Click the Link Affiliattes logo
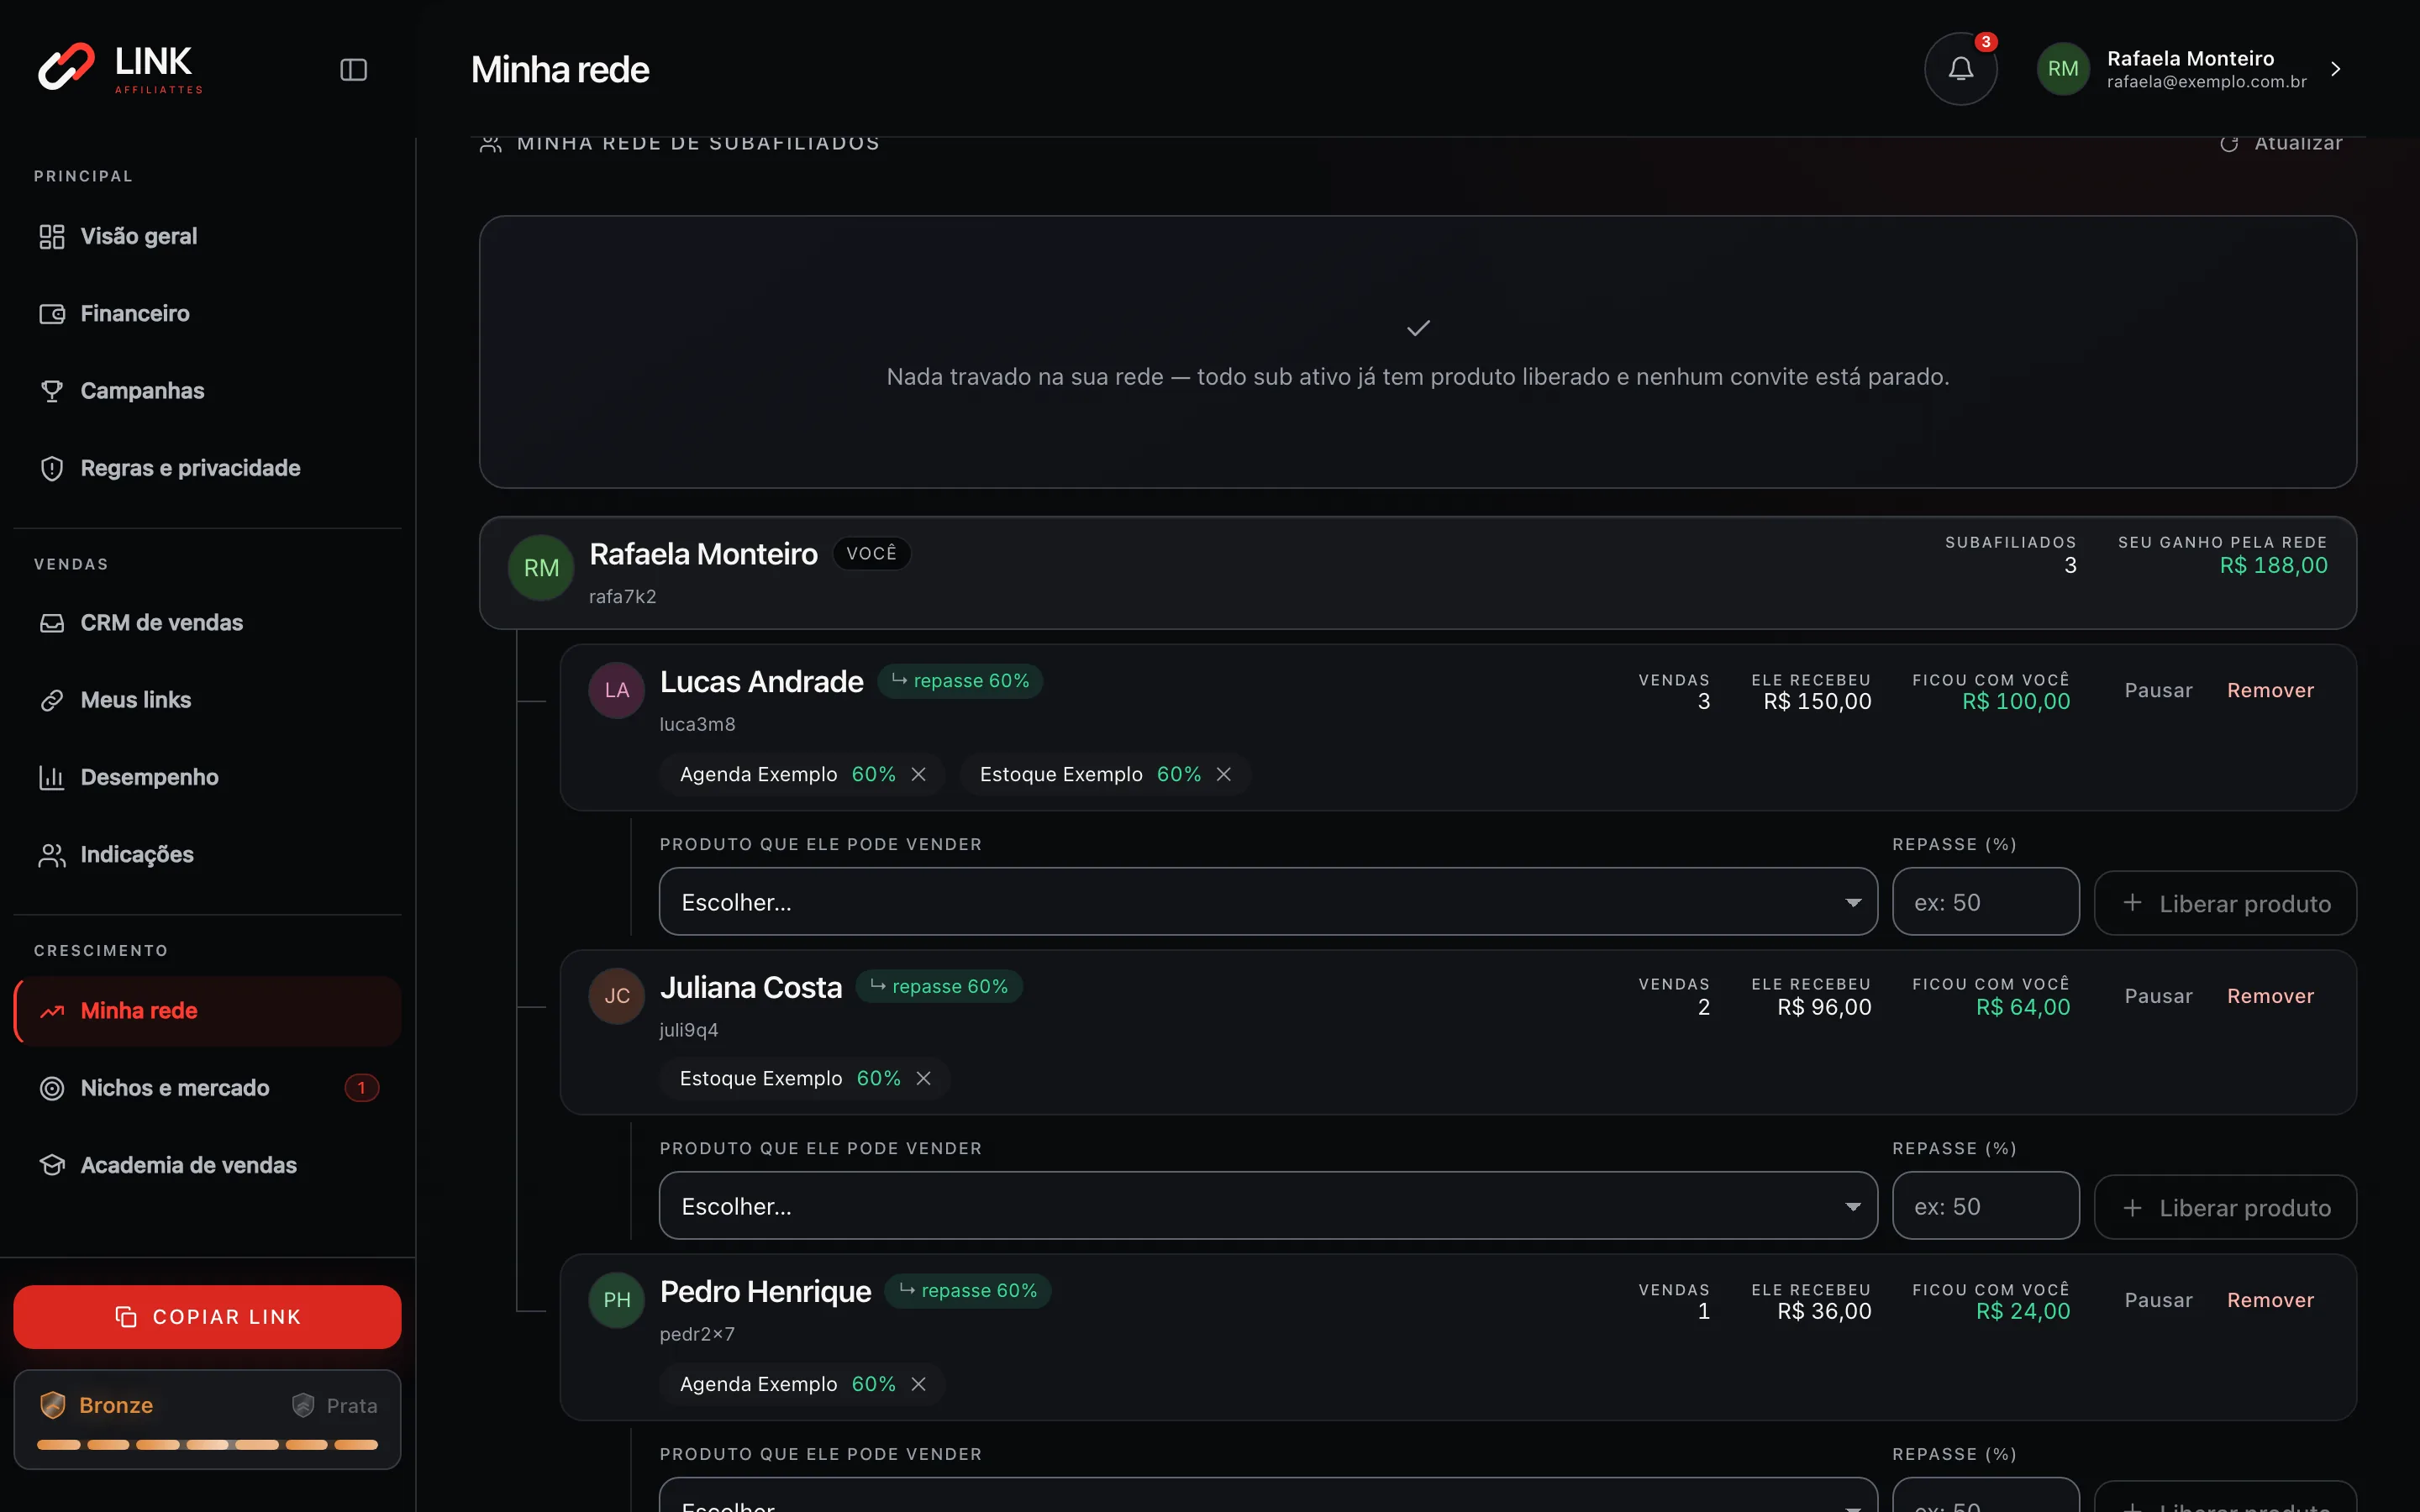 coord(120,68)
